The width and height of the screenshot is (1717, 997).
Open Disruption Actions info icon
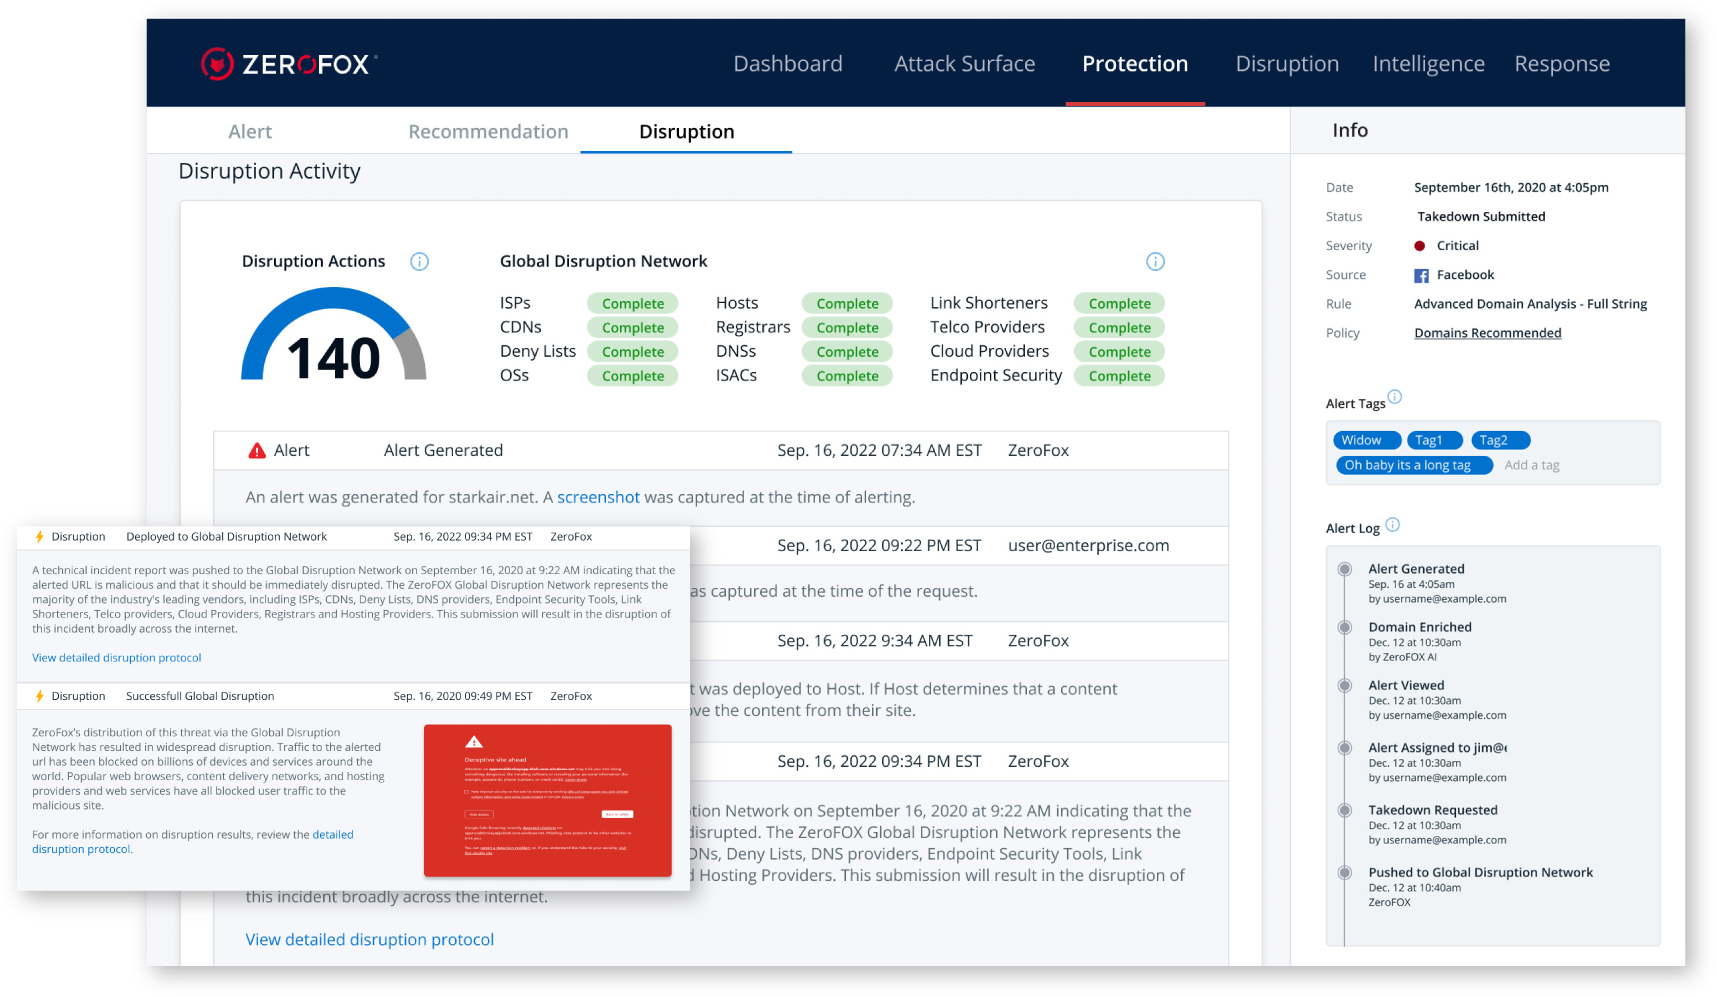420,262
